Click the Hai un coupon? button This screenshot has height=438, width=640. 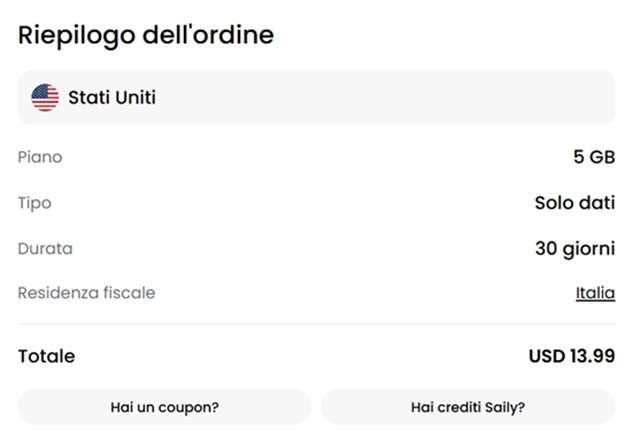(165, 407)
